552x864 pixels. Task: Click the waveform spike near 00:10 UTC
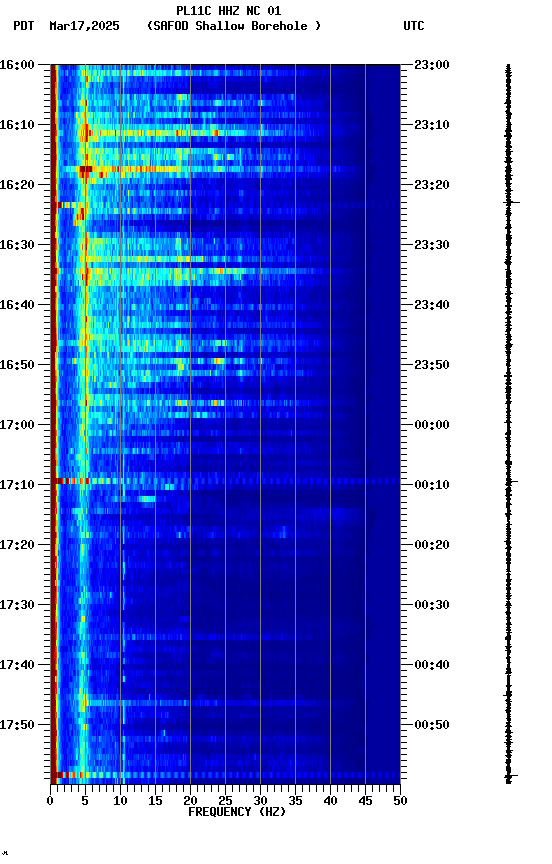coord(511,481)
